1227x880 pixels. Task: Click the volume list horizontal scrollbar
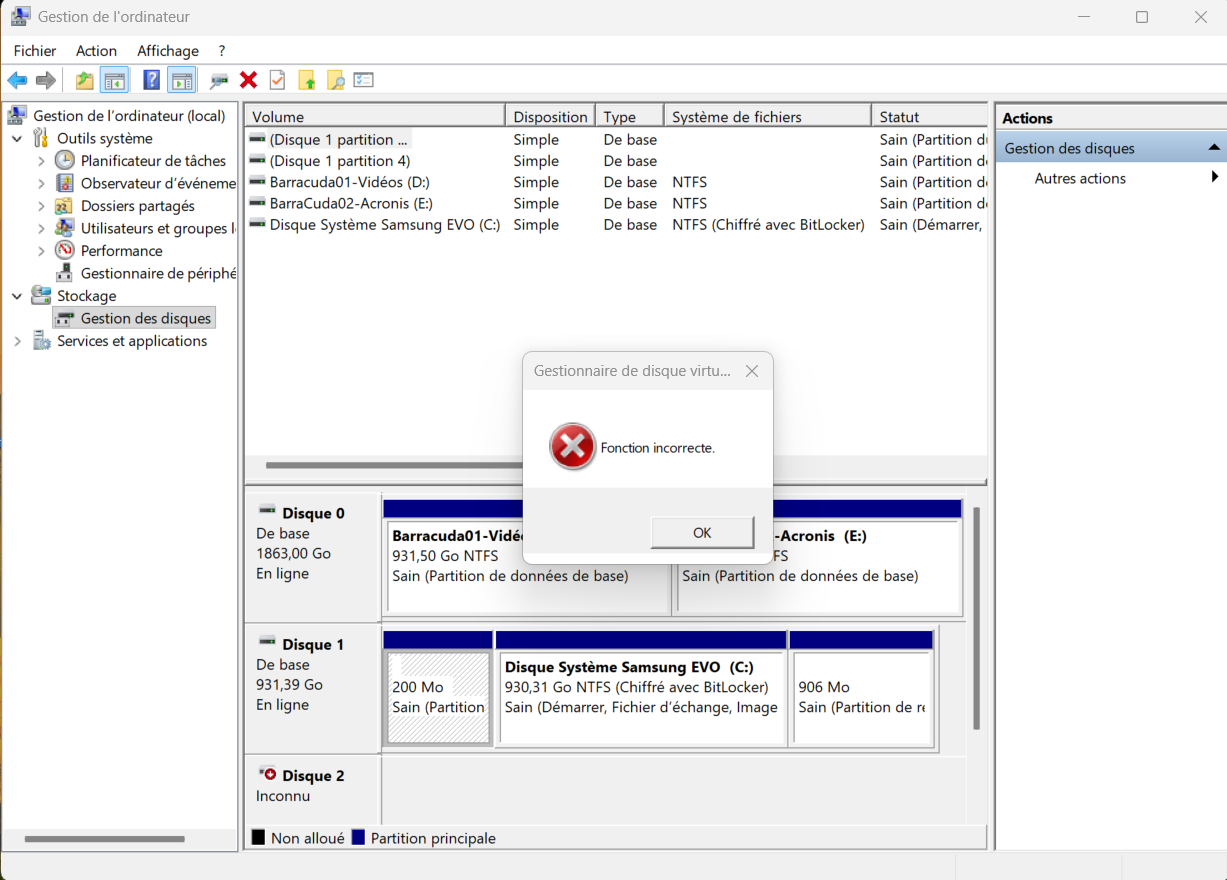click(x=395, y=465)
